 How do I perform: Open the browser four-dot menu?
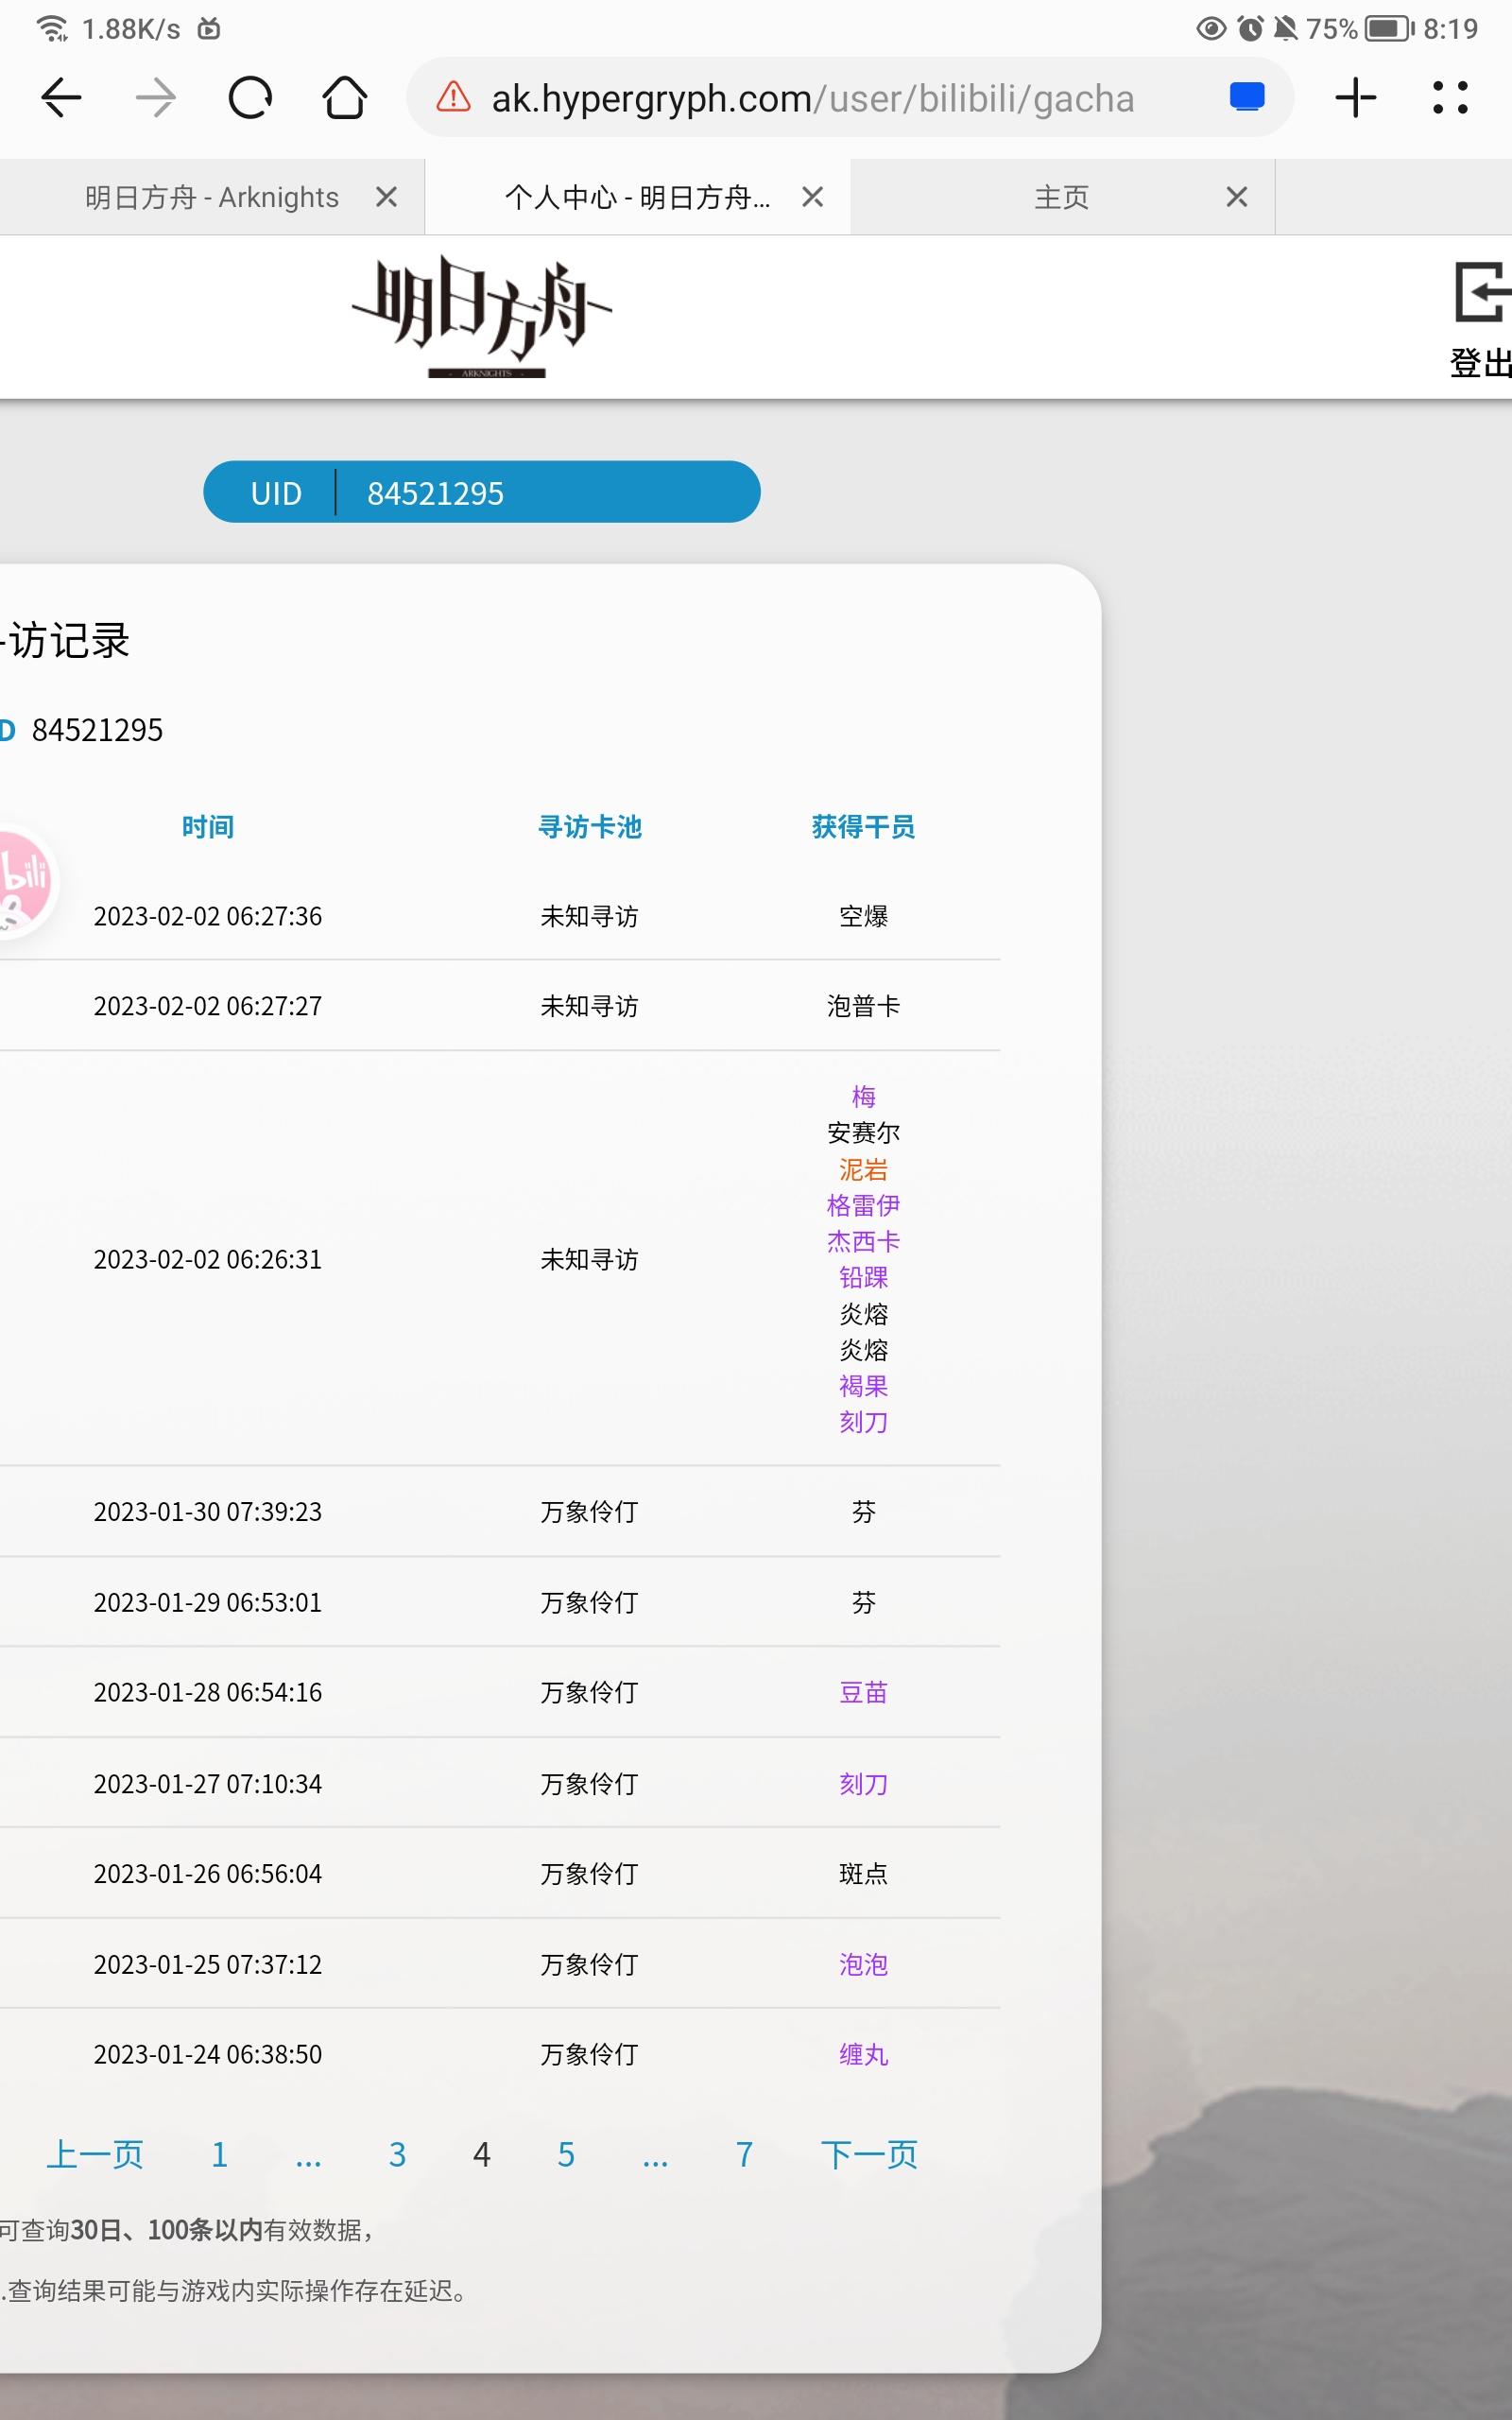point(1449,98)
